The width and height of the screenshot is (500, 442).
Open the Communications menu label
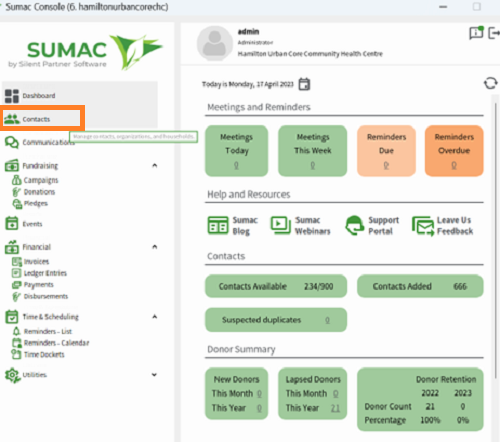coord(48,142)
